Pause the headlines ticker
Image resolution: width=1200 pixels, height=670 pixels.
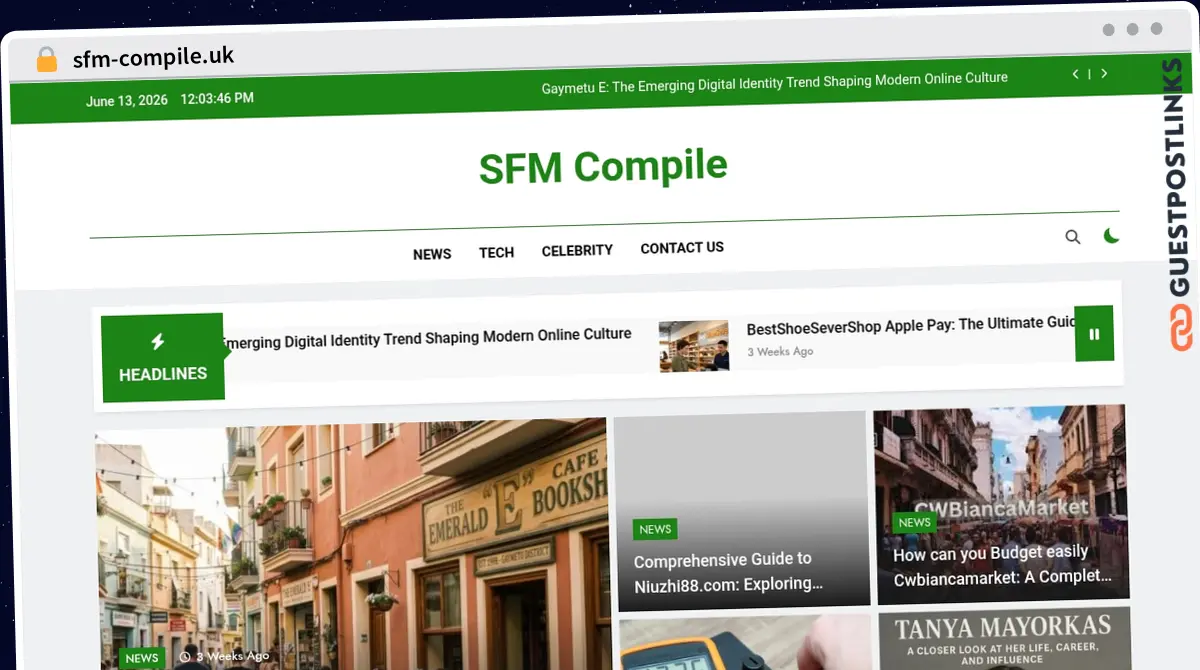(x=1094, y=334)
